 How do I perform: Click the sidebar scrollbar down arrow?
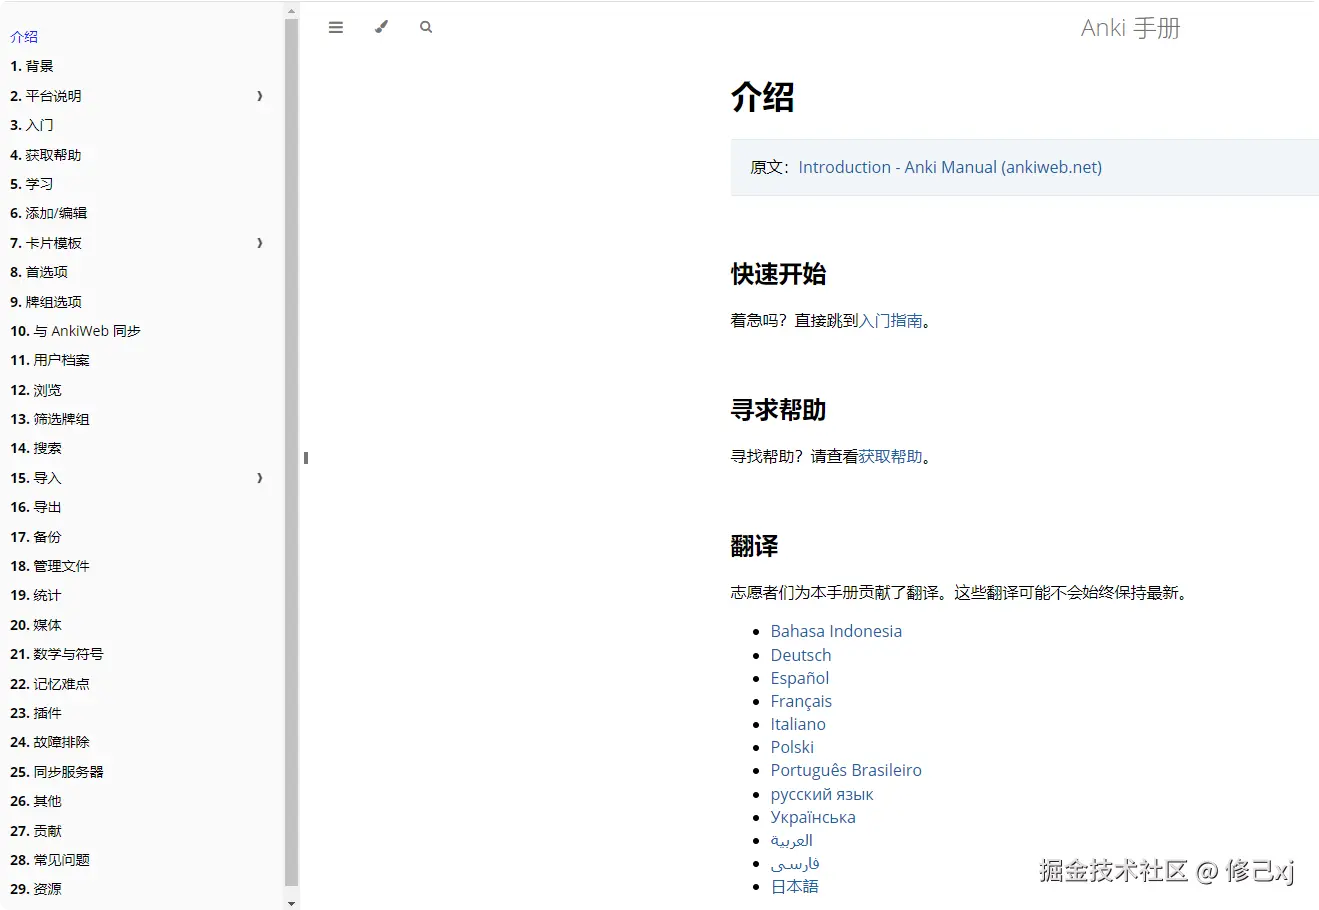tap(292, 903)
